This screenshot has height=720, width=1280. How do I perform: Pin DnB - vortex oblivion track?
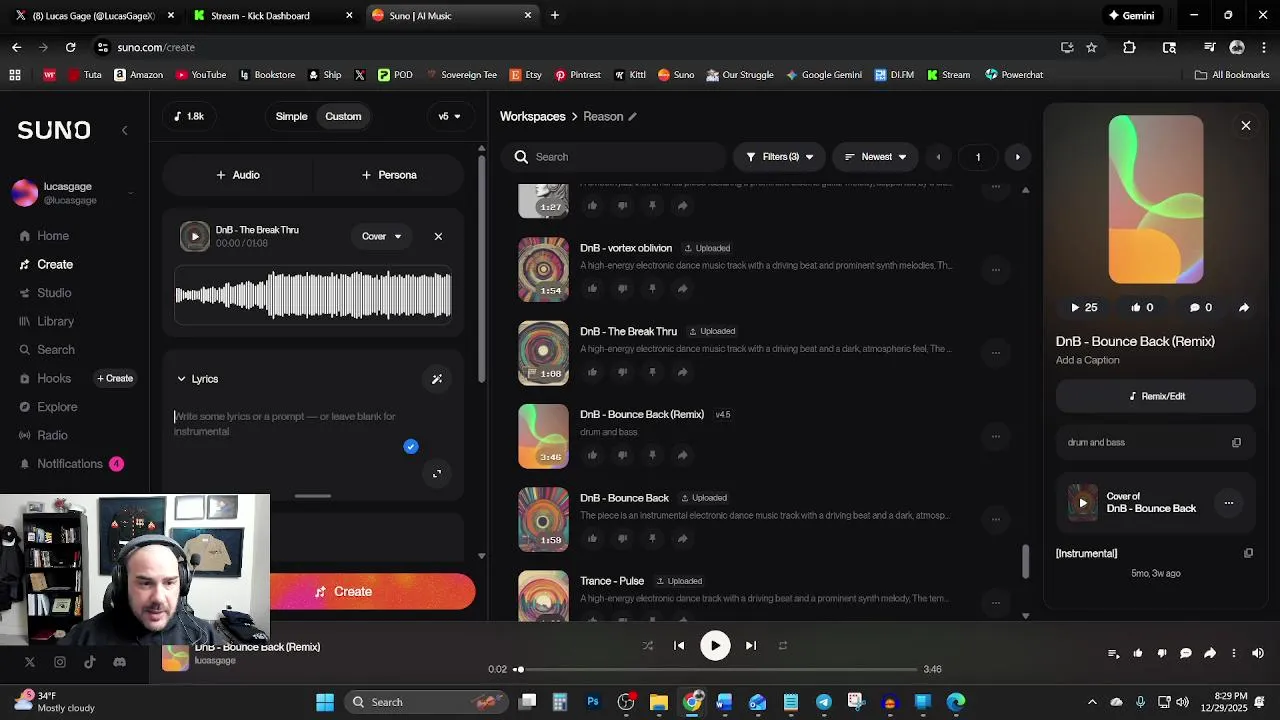pos(652,288)
